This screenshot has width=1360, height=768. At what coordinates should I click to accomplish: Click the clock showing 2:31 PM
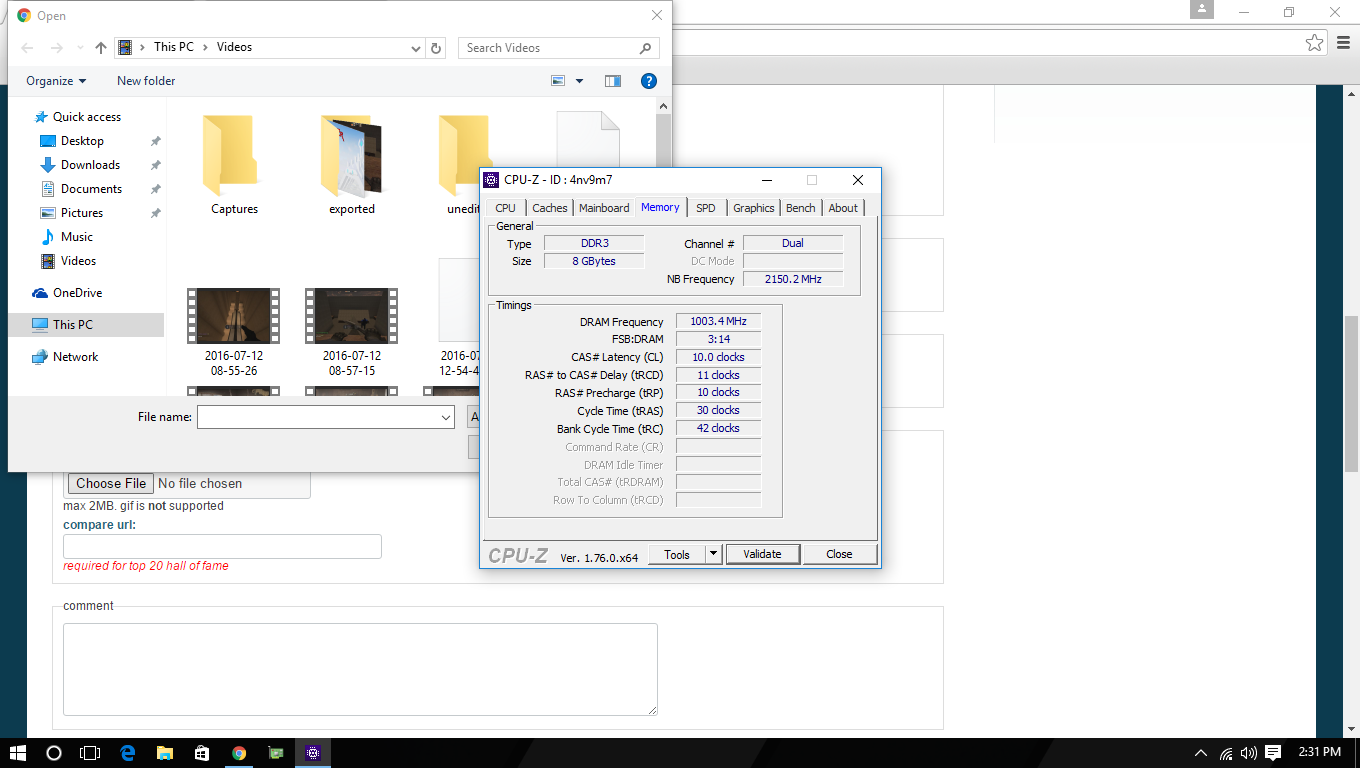(x=1321, y=752)
